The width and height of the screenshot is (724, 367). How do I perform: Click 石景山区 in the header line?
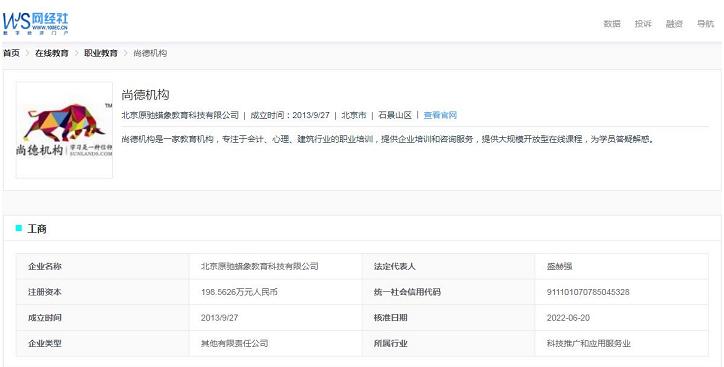coord(395,115)
